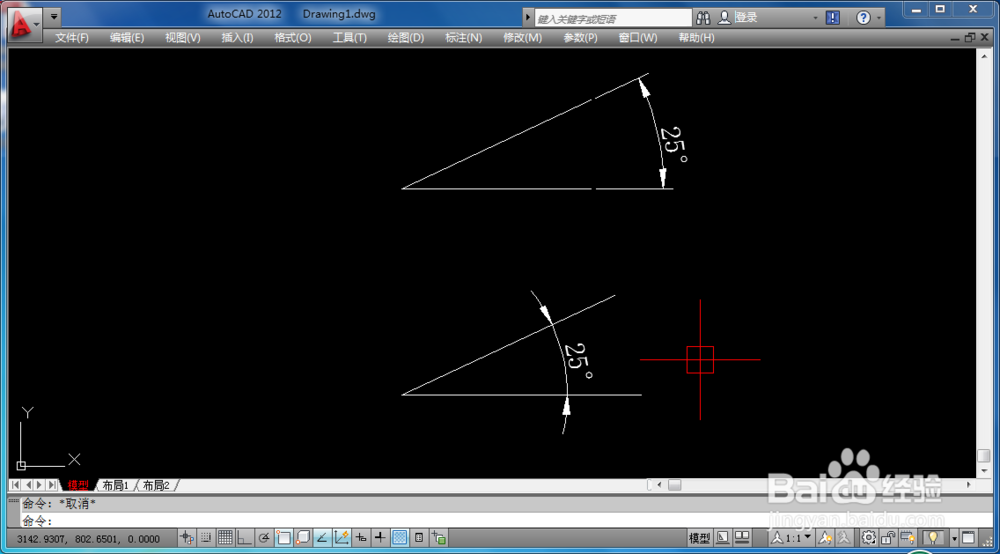Expand the help dropdown arrow
This screenshot has width=1000, height=554.
click(x=879, y=18)
